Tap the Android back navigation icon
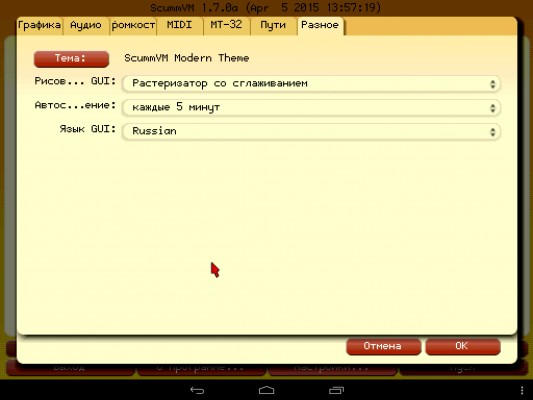Viewport: 533px width, 400px height. pos(197,390)
